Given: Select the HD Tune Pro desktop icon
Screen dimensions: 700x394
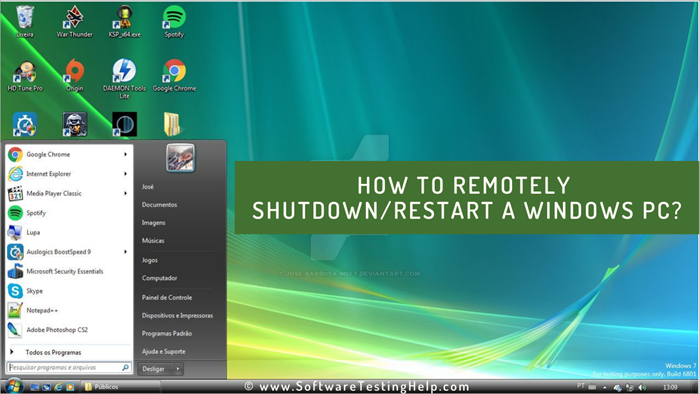Looking at the screenshot, I should [25, 76].
